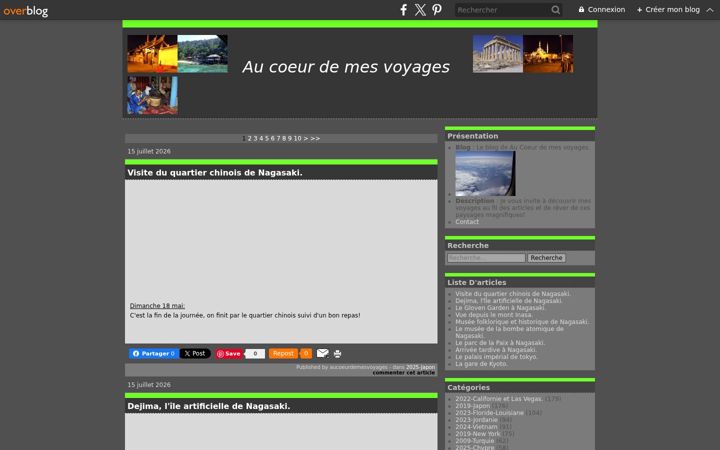Click the Overblog logo
Screen dimensions: 720x450
point(26,11)
